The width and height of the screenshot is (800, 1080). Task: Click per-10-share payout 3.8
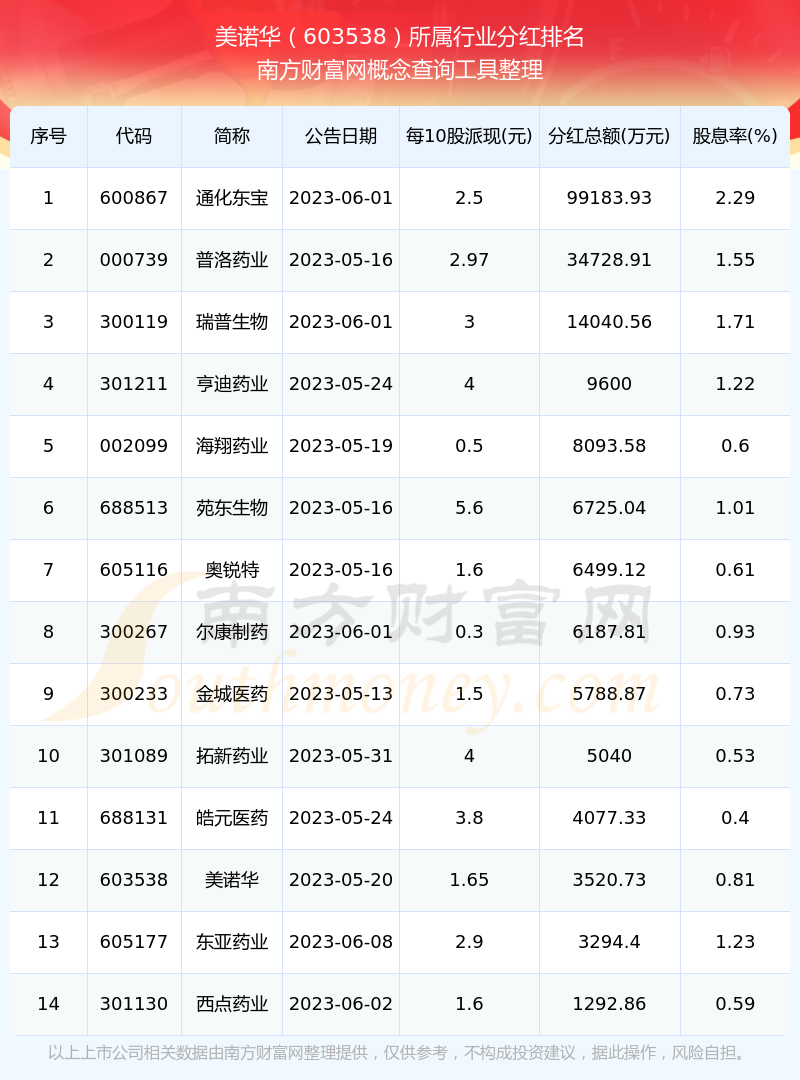click(469, 818)
